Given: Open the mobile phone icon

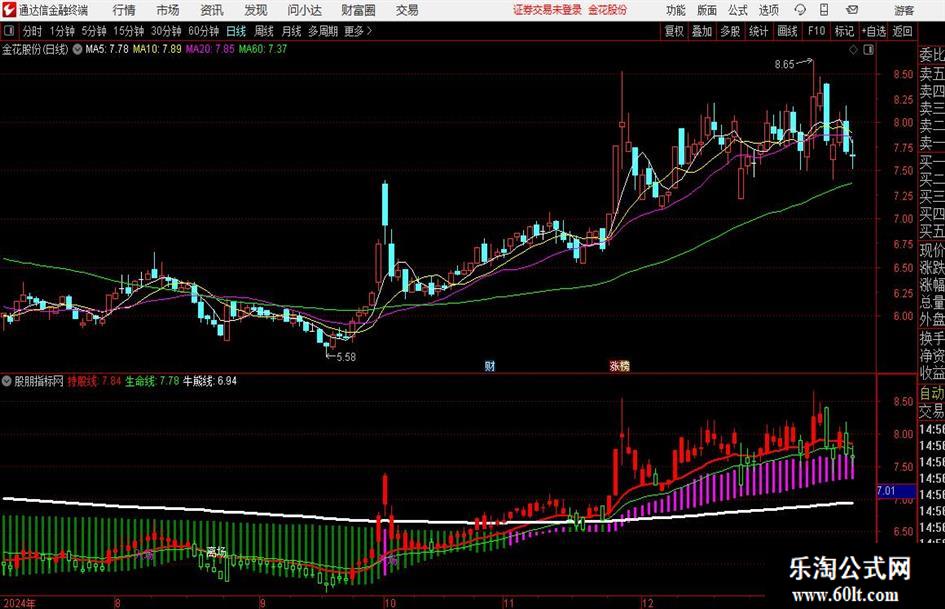Looking at the screenshot, I should click(x=824, y=10).
